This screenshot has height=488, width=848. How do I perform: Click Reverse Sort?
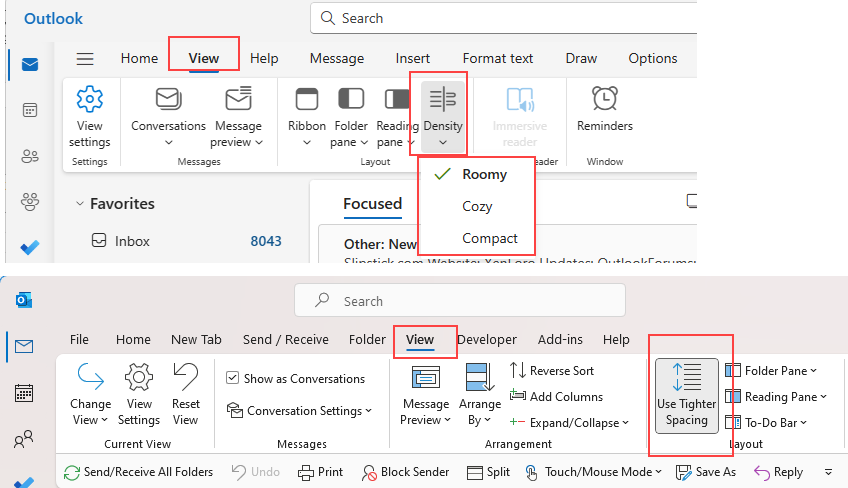click(552, 371)
